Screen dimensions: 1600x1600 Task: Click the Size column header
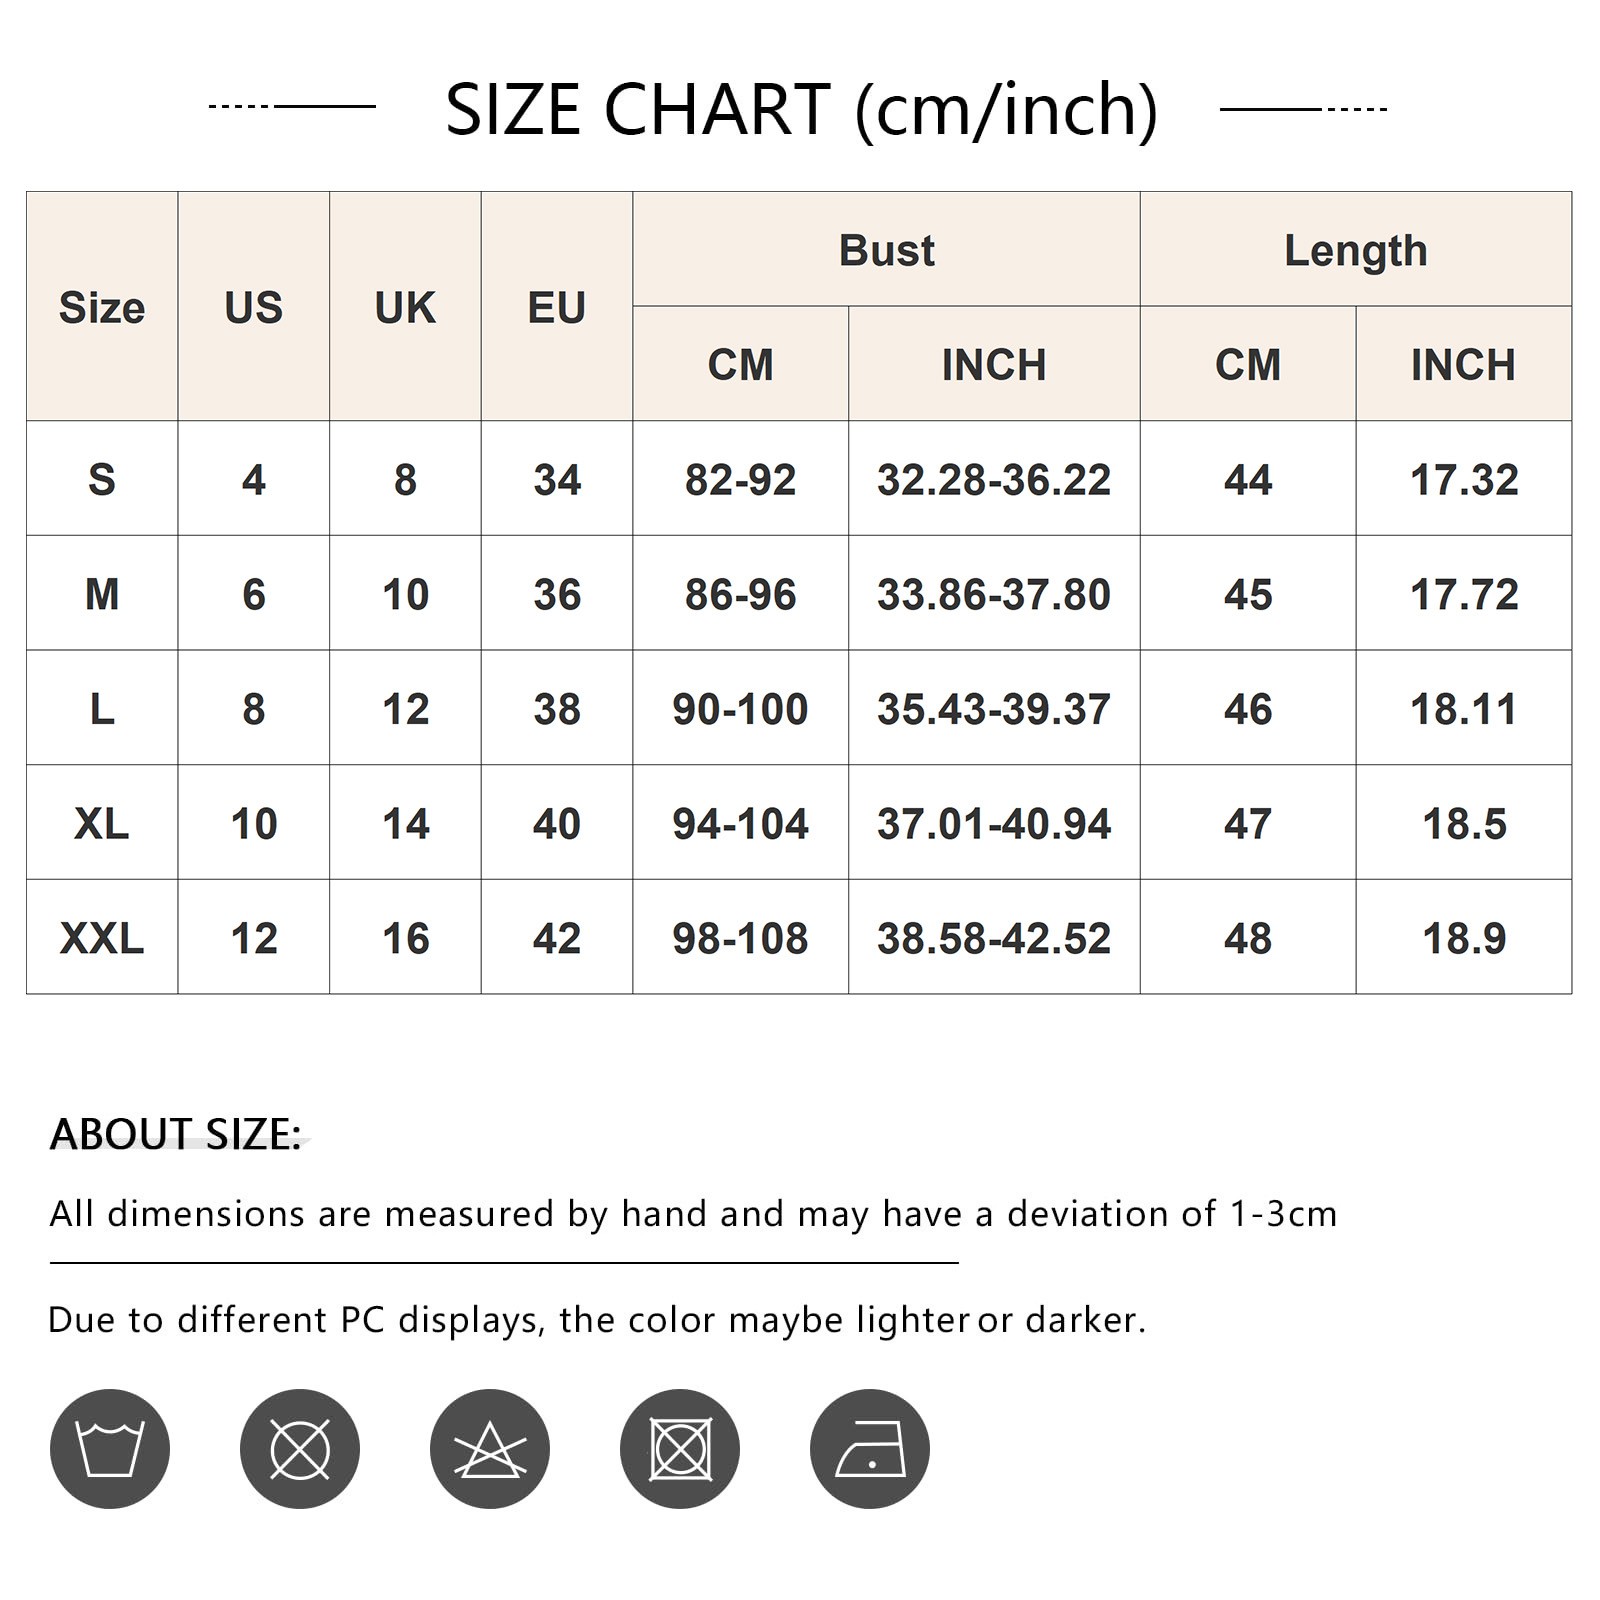[x=102, y=307]
